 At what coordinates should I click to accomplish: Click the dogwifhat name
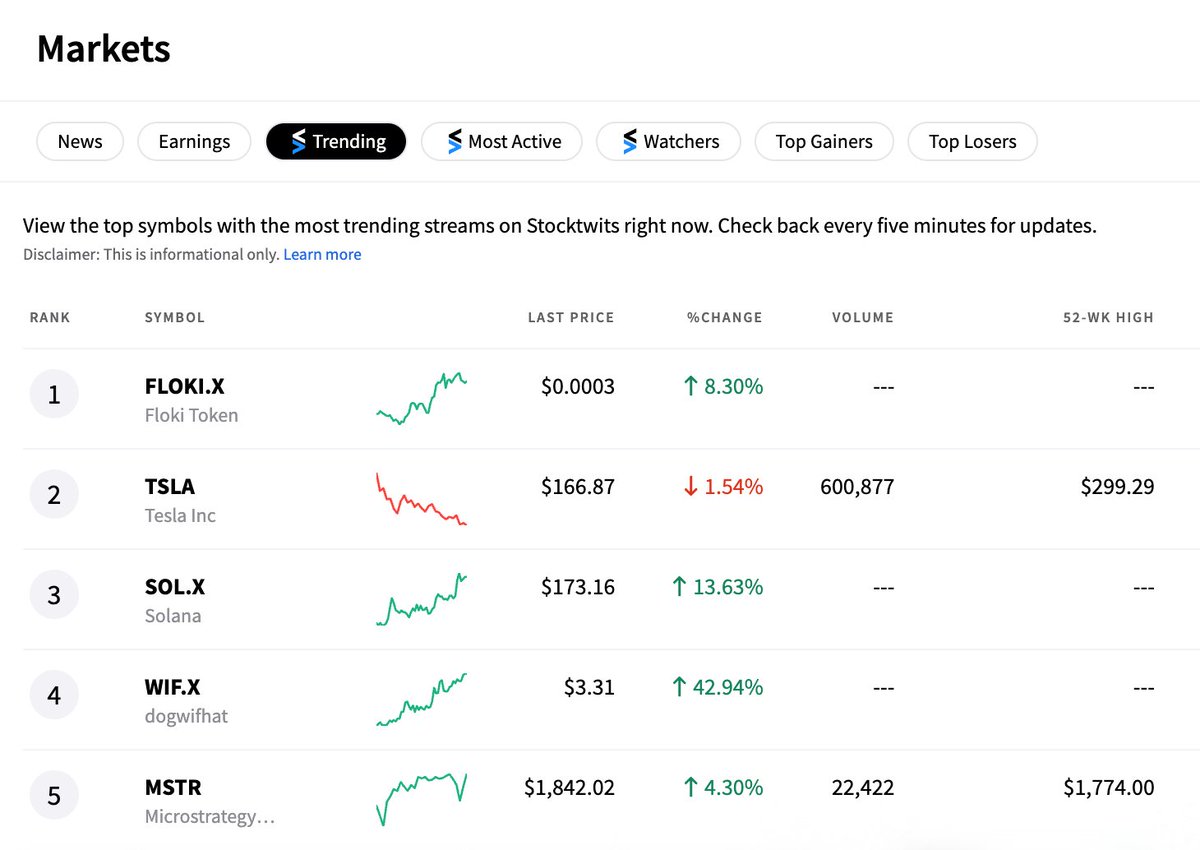pyautogui.click(x=186, y=716)
